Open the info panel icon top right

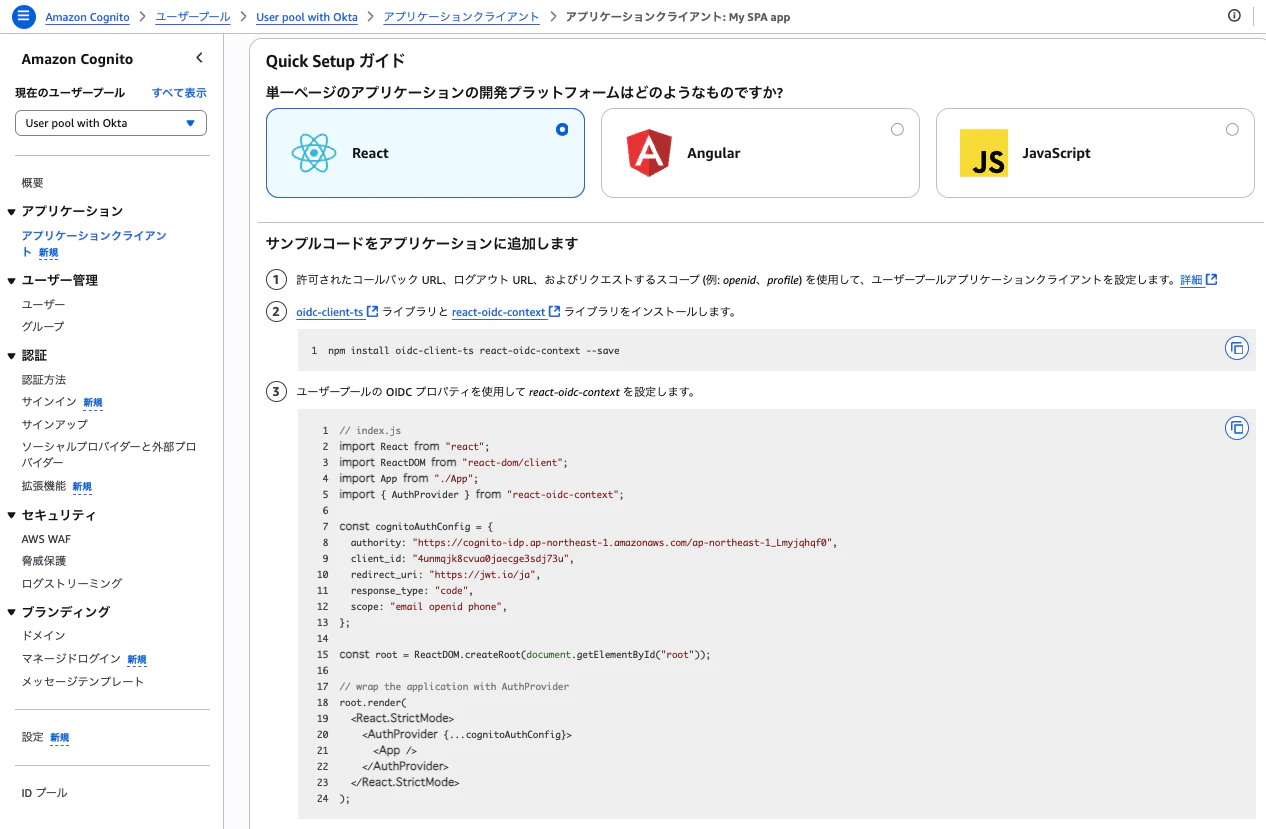(1234, 16)
